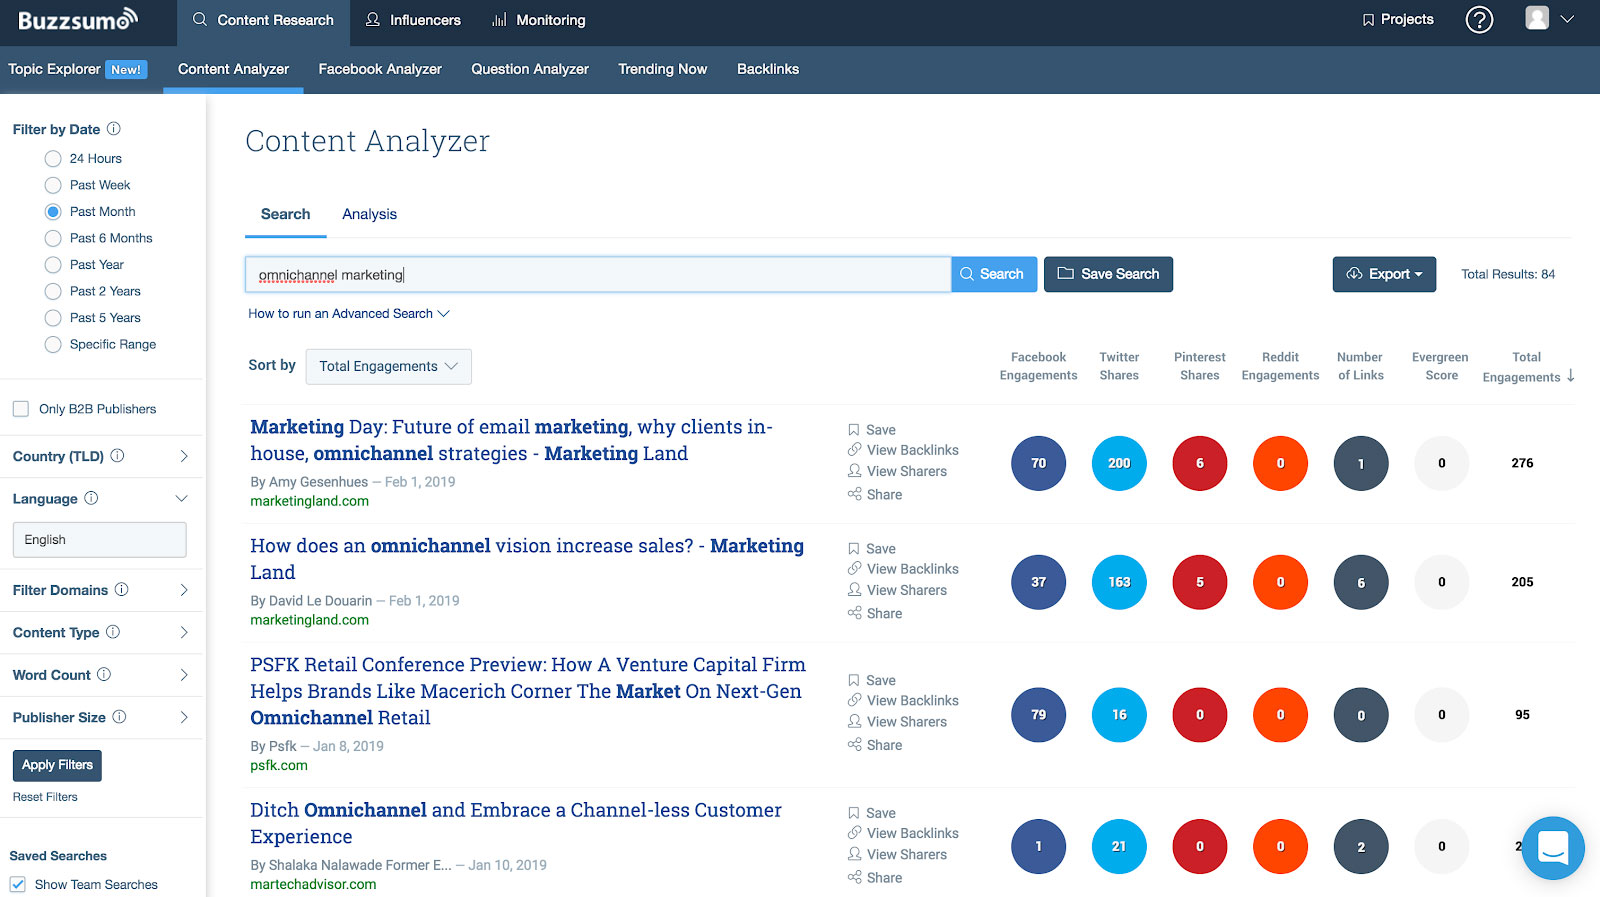The height and width of the screenshot is (897, 1600).
Task: Uncheck Show Team Searches
Action: (x=18, y=884)
